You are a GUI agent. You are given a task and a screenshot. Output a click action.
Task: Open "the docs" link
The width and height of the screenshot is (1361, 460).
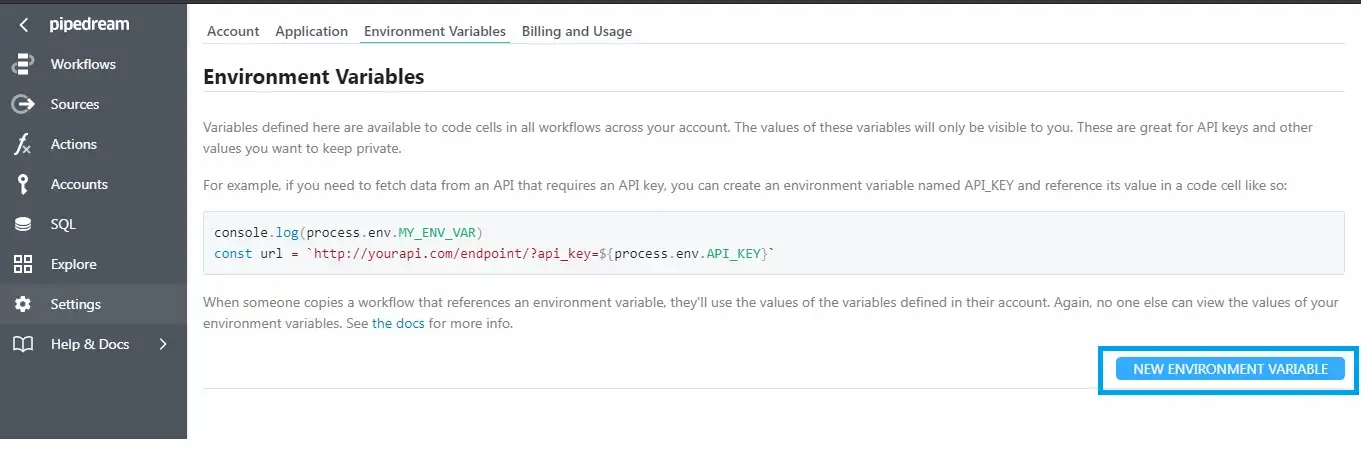[398, 324]
